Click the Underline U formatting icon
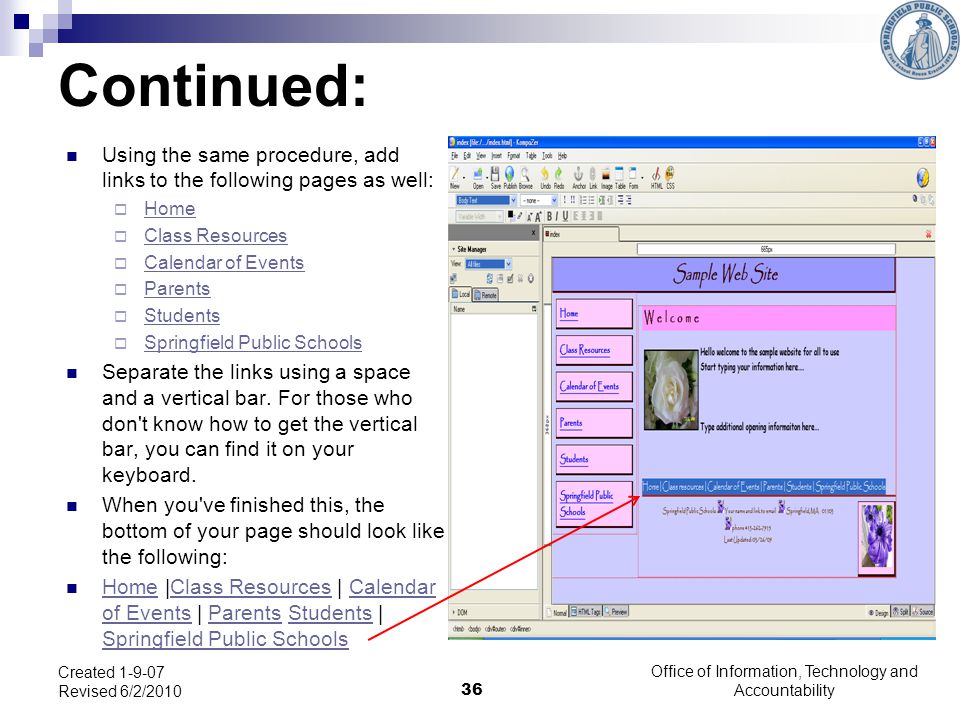Image resolution: width=960 pixels, height=720 pixels. point(565,216)
